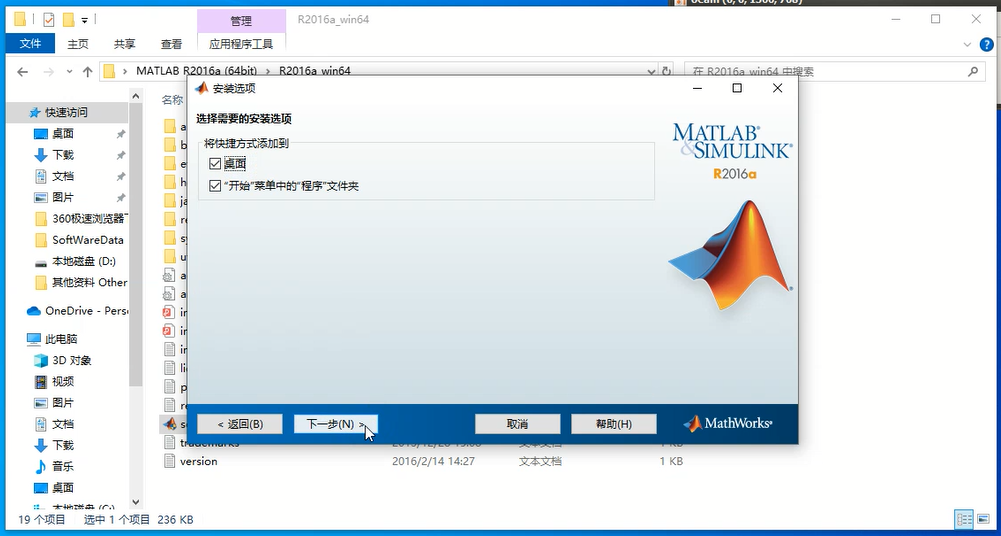
Task: Select the 管理 contextual tab
Action: coord(241,21)
